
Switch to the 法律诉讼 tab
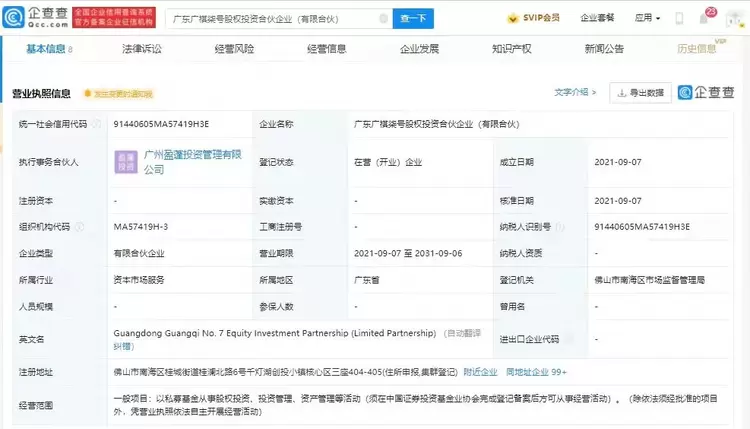(x=142, y=49)
